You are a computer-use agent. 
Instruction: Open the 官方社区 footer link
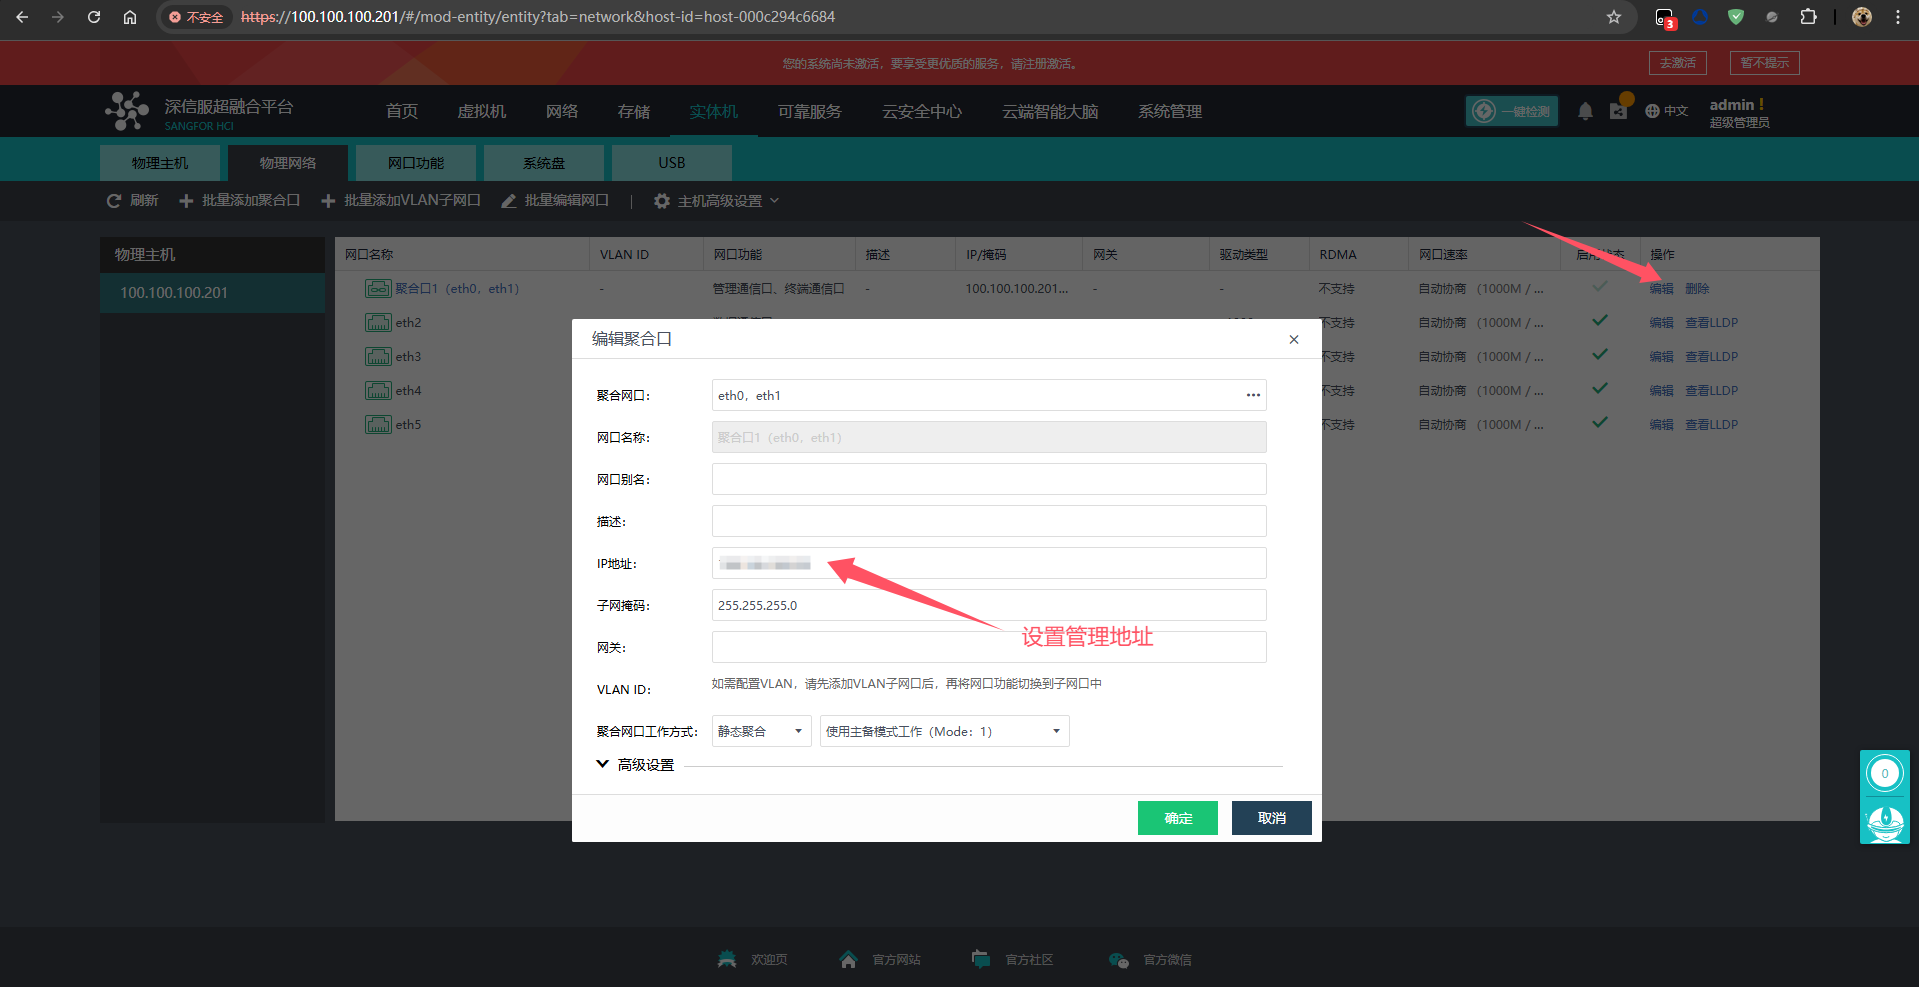1012,960
